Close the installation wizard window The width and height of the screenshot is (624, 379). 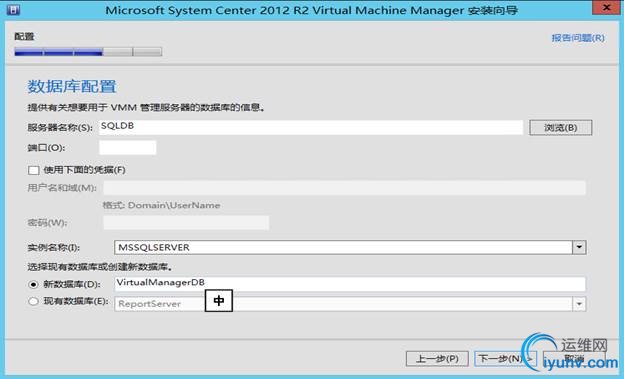click(x=606, y=8)
